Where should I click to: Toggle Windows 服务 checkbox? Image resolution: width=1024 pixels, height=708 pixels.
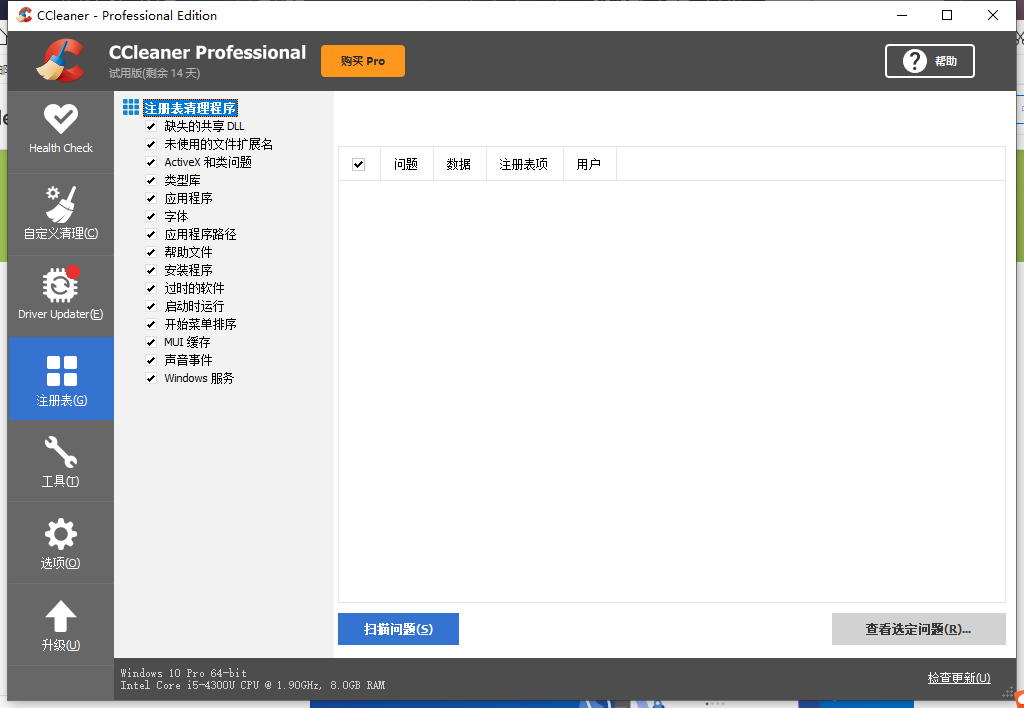pyautogui.click(x=151, y=378)
